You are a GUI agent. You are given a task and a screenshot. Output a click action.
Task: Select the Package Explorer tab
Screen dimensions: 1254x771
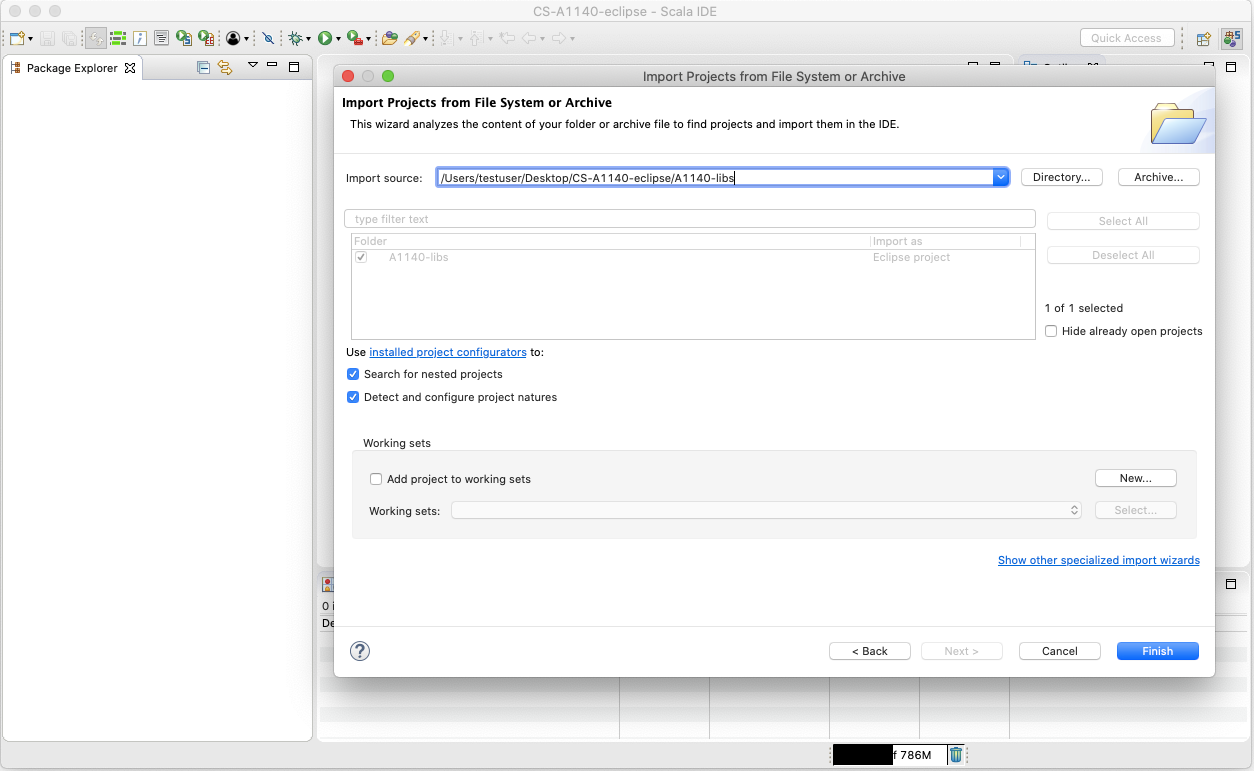coord(72,68)
